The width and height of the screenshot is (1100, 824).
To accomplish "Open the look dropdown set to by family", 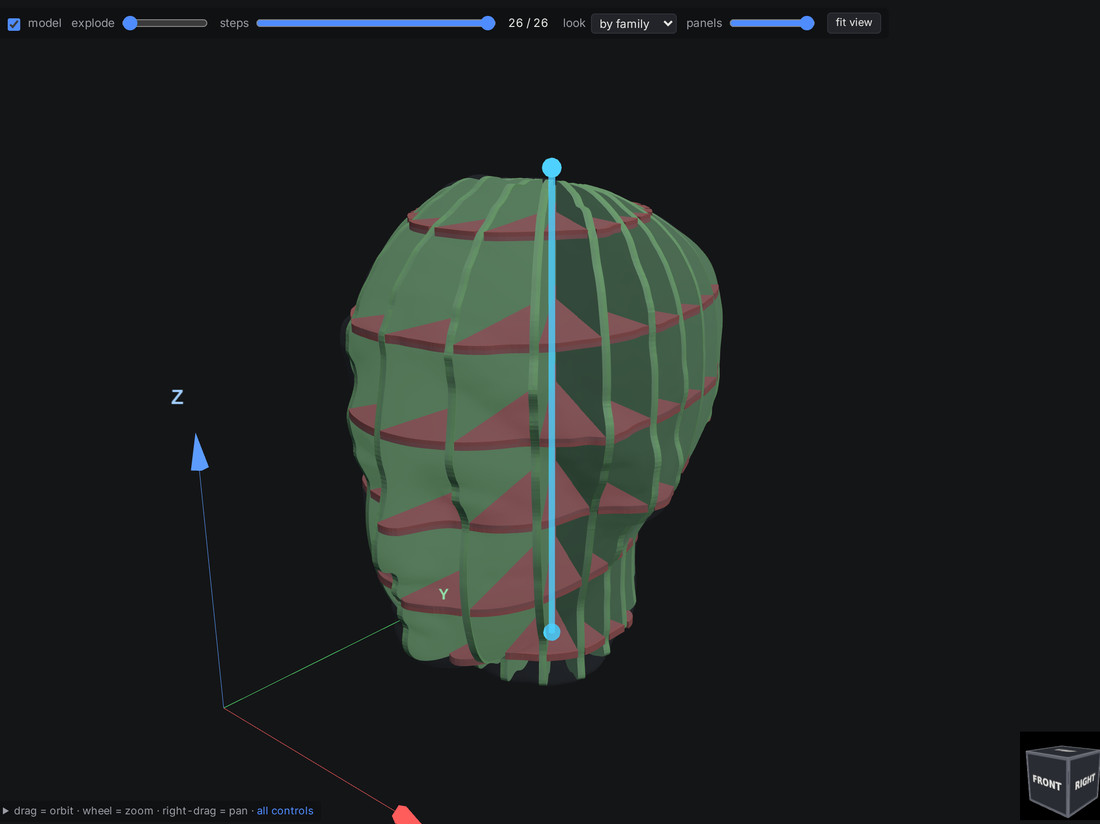I will click(x=633, y=24).
